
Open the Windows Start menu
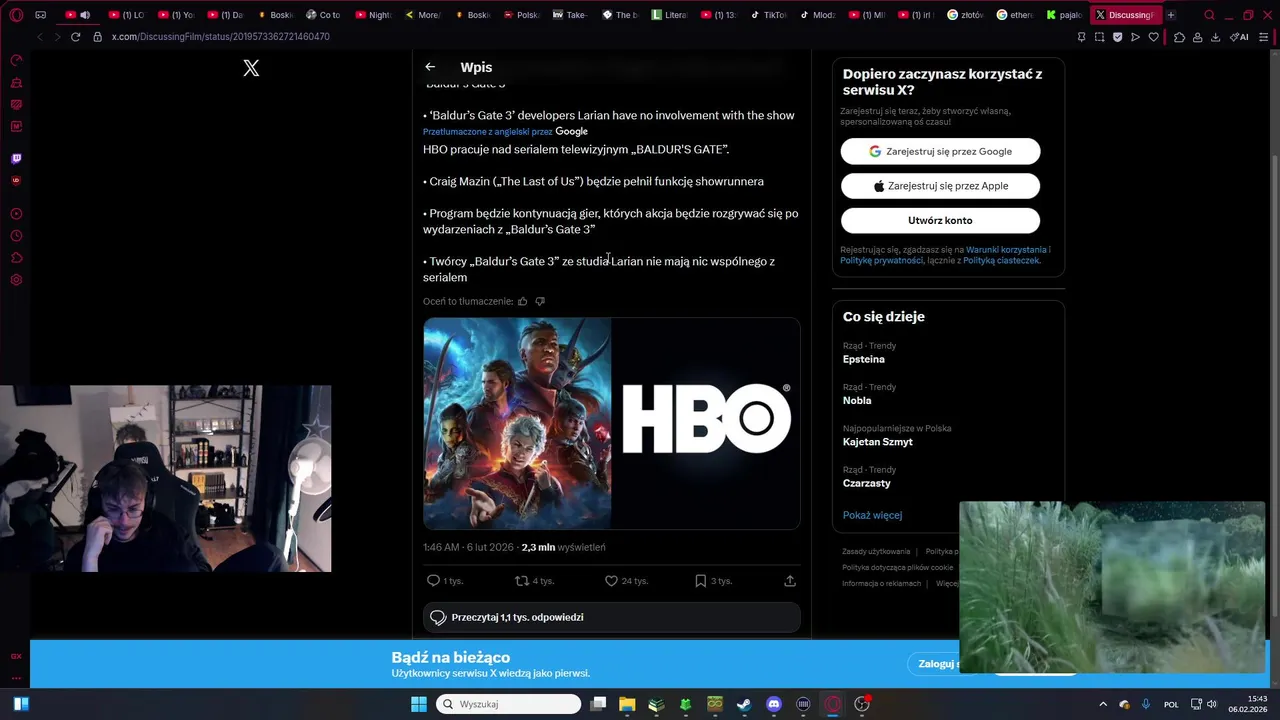tap(419, 704)
